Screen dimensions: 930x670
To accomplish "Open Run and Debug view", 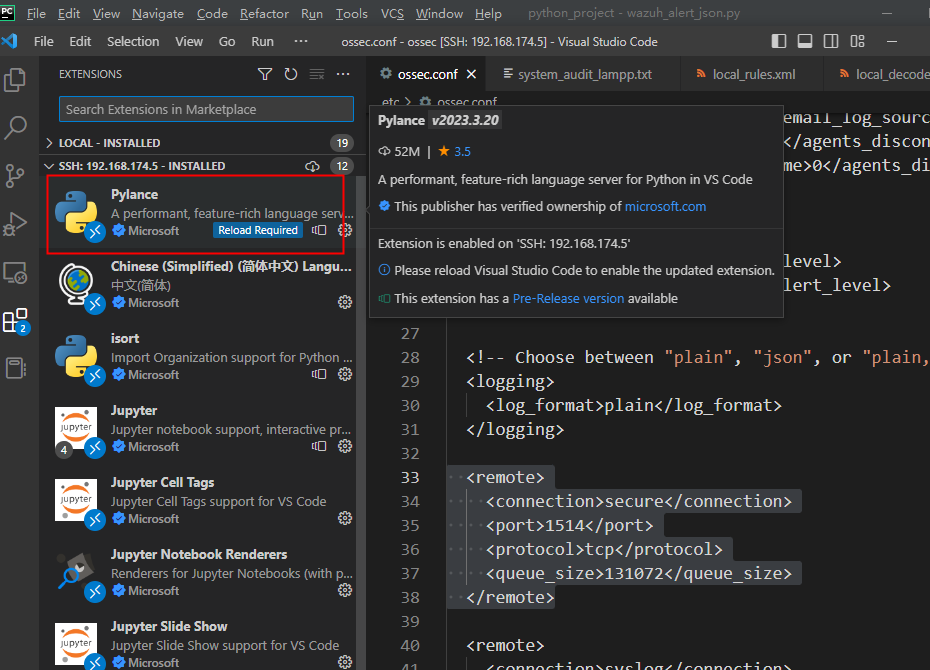I will [x=15, y=224].
